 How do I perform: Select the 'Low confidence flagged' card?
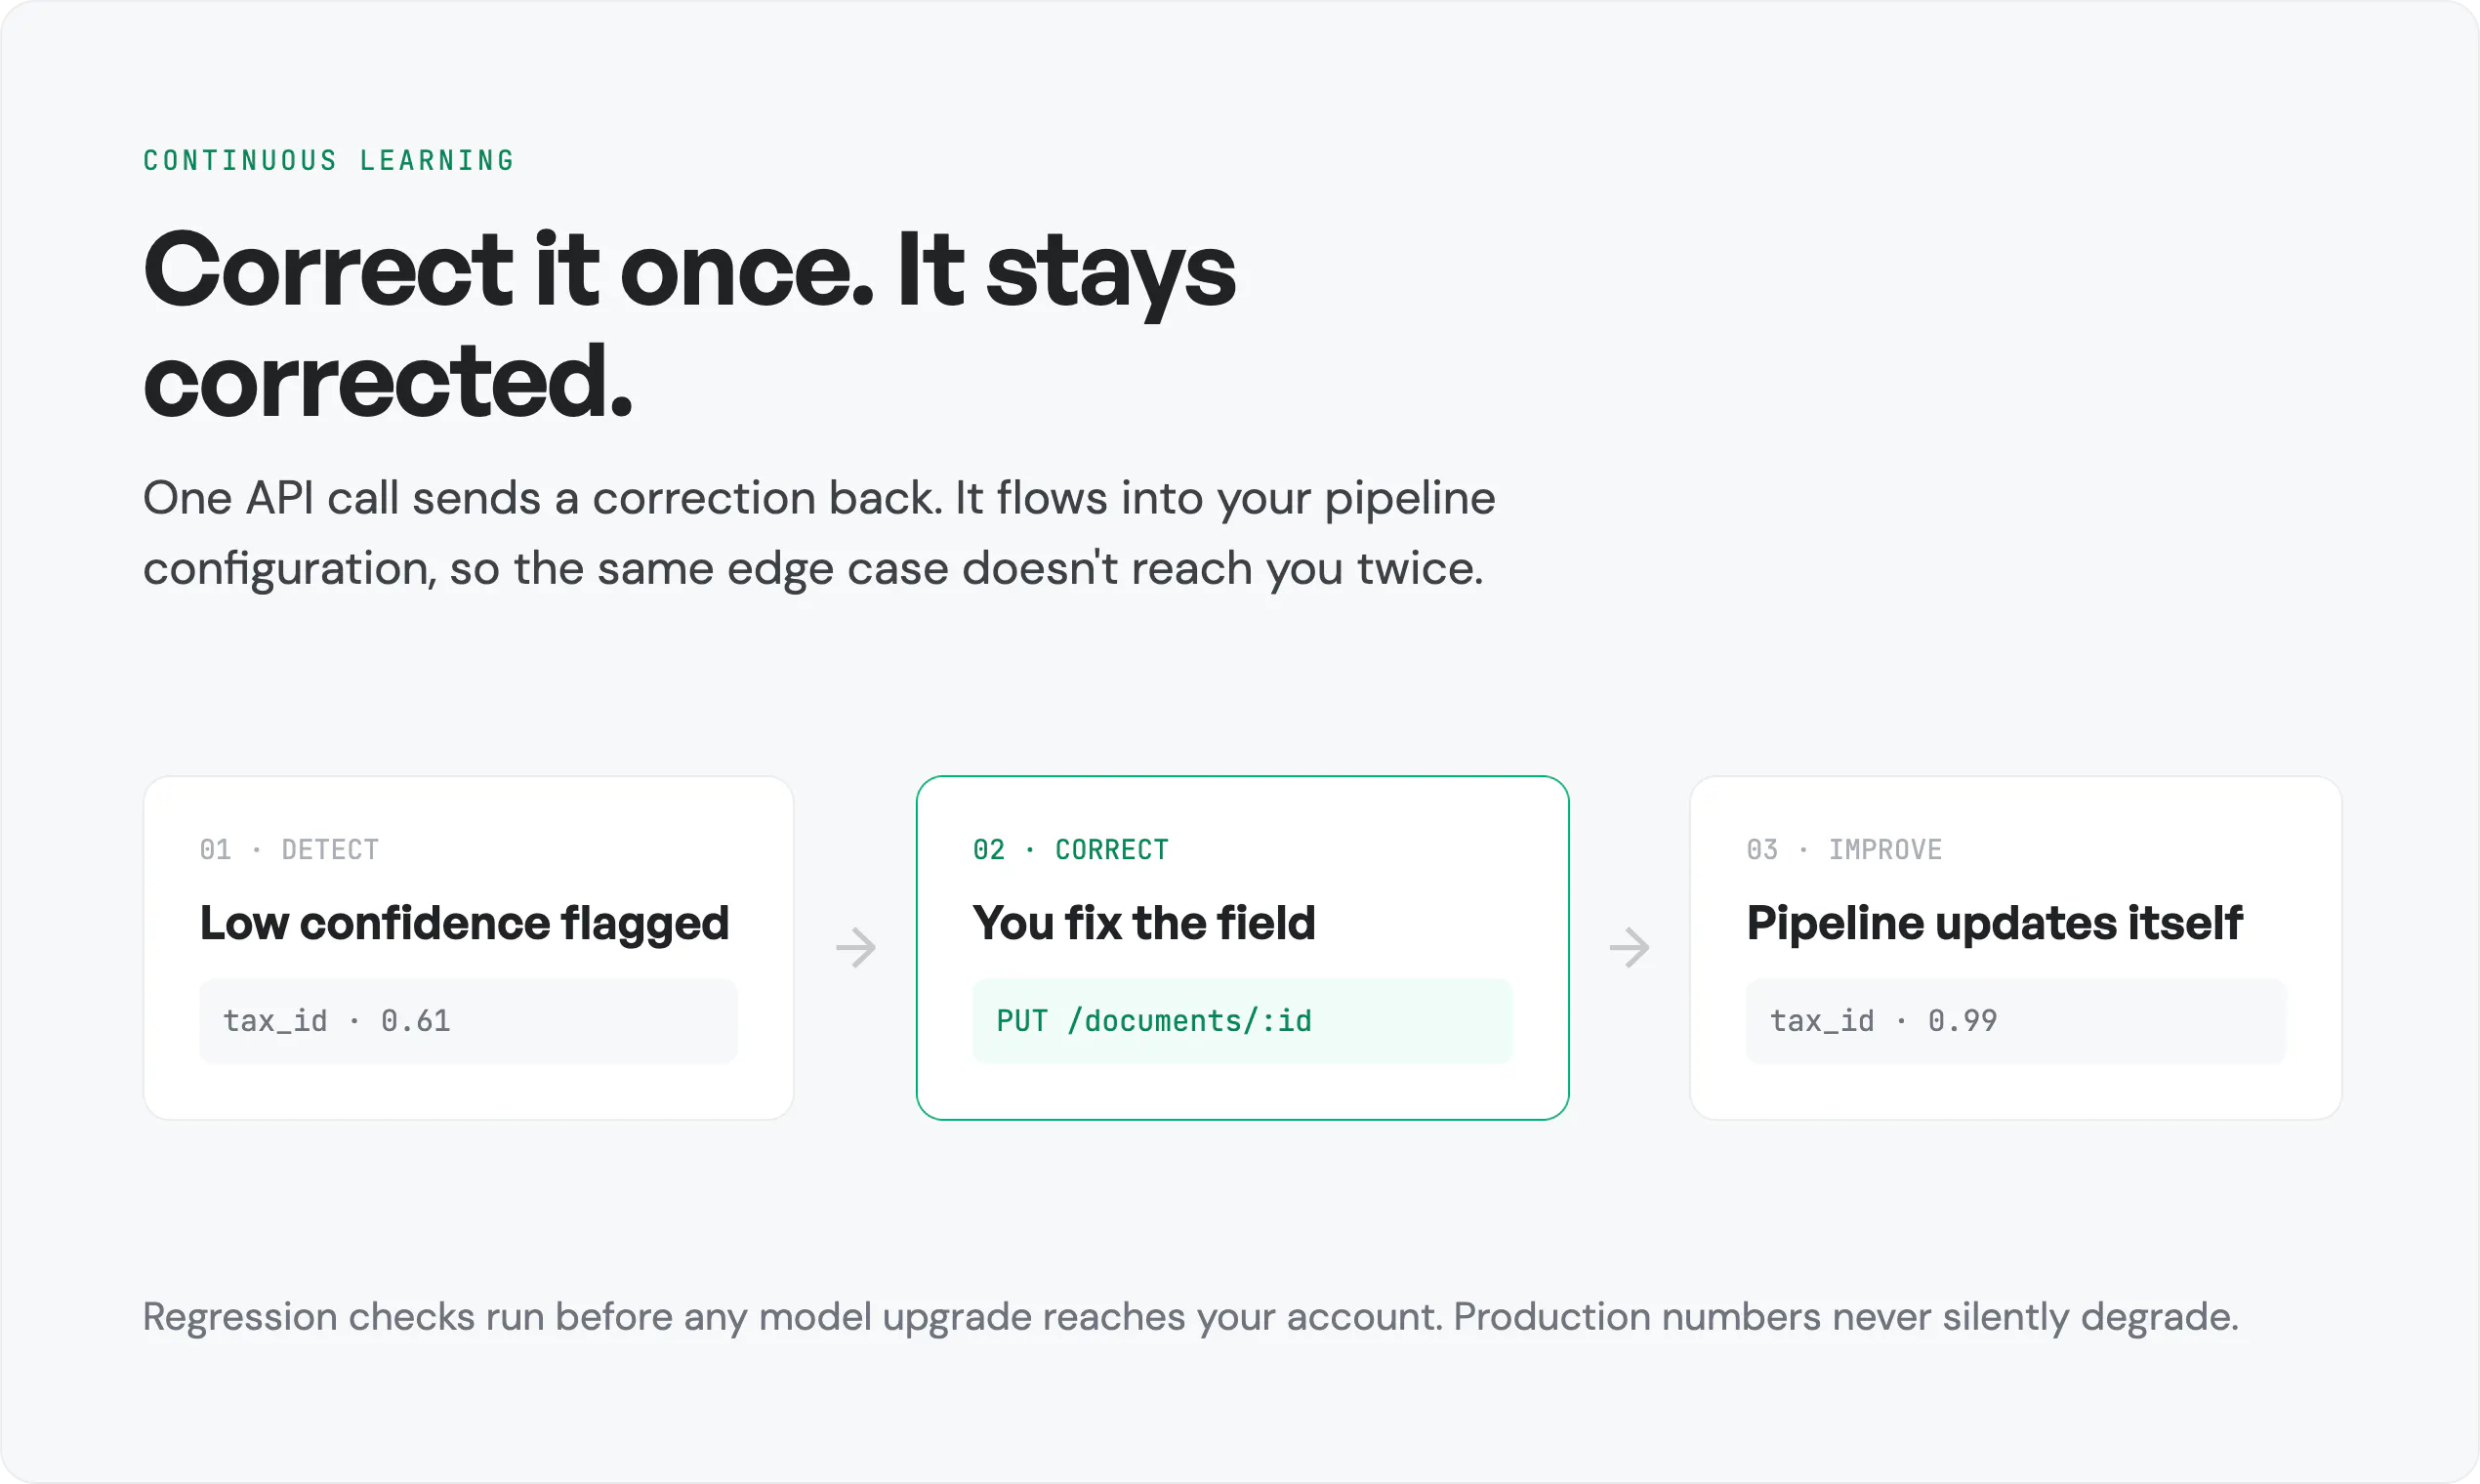(x=468, y=948)
